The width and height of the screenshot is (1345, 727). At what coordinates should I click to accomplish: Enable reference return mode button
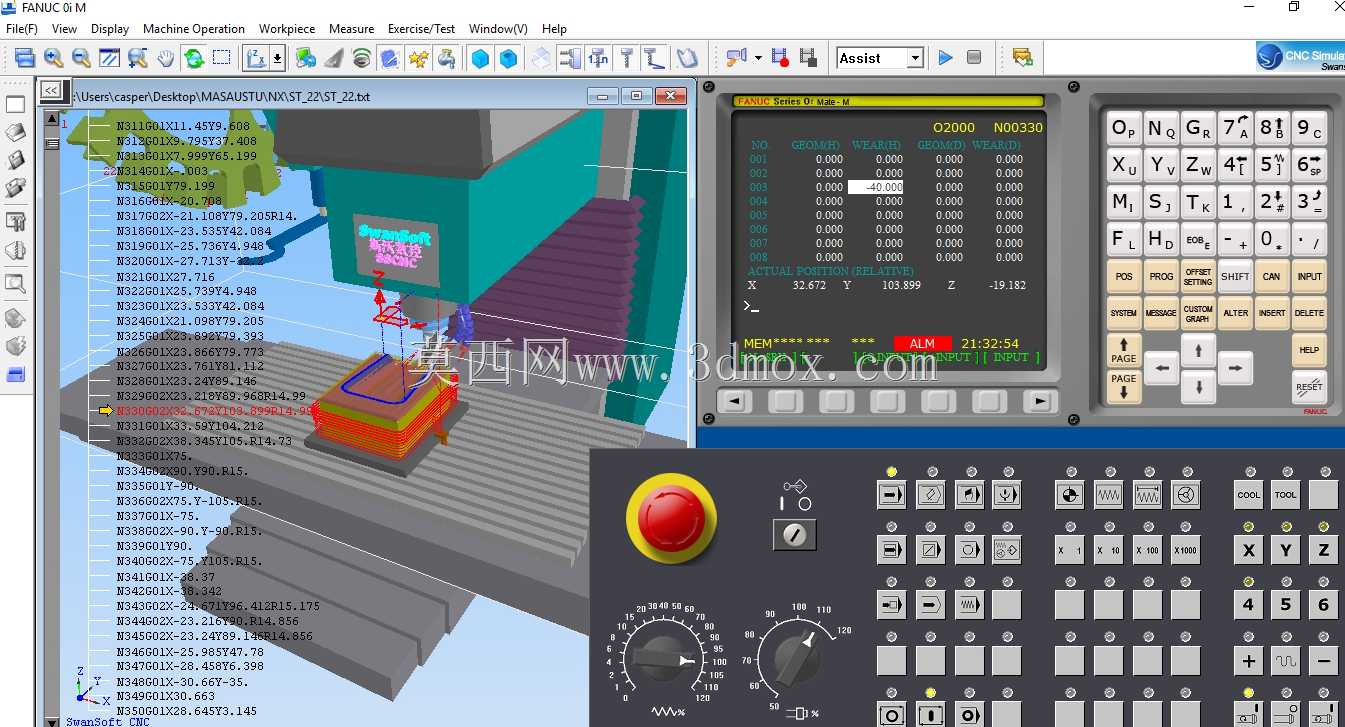pyautogui.click(x=1069, y=494)
